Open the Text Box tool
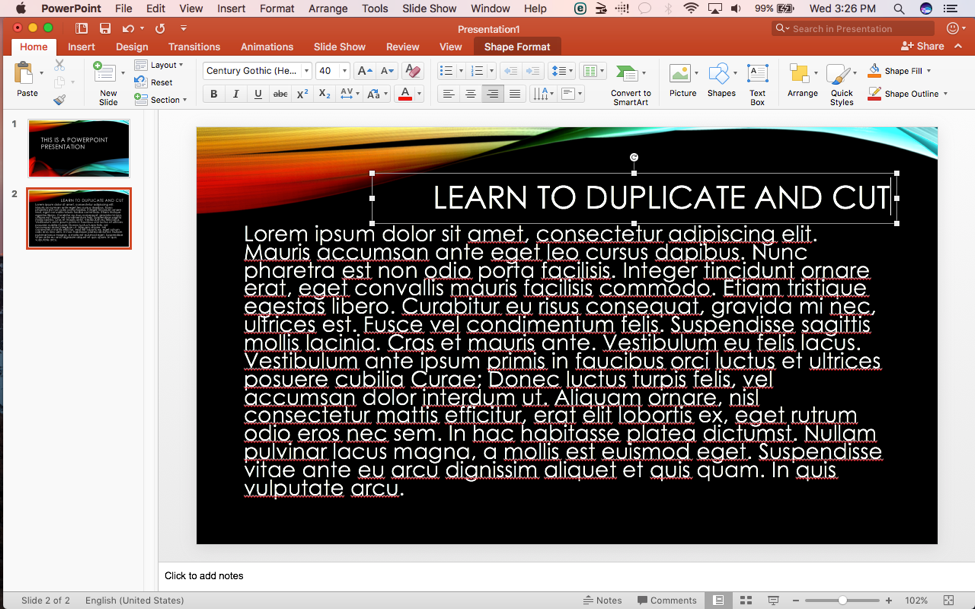This screenshot has height=609, width=975. 757,83
